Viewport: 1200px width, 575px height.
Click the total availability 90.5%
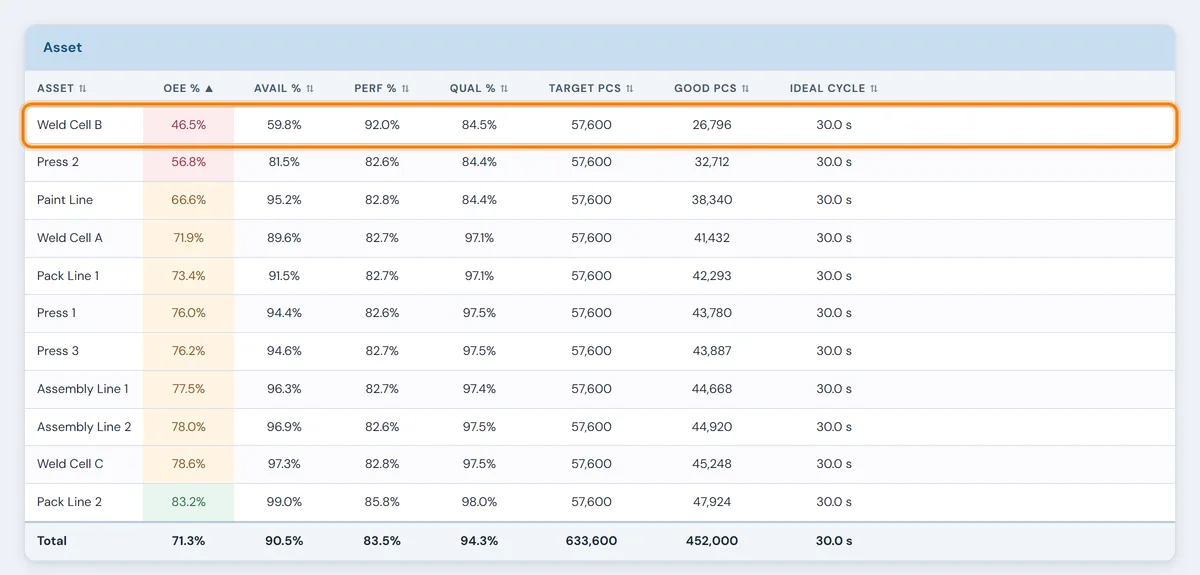pos(285,540)
